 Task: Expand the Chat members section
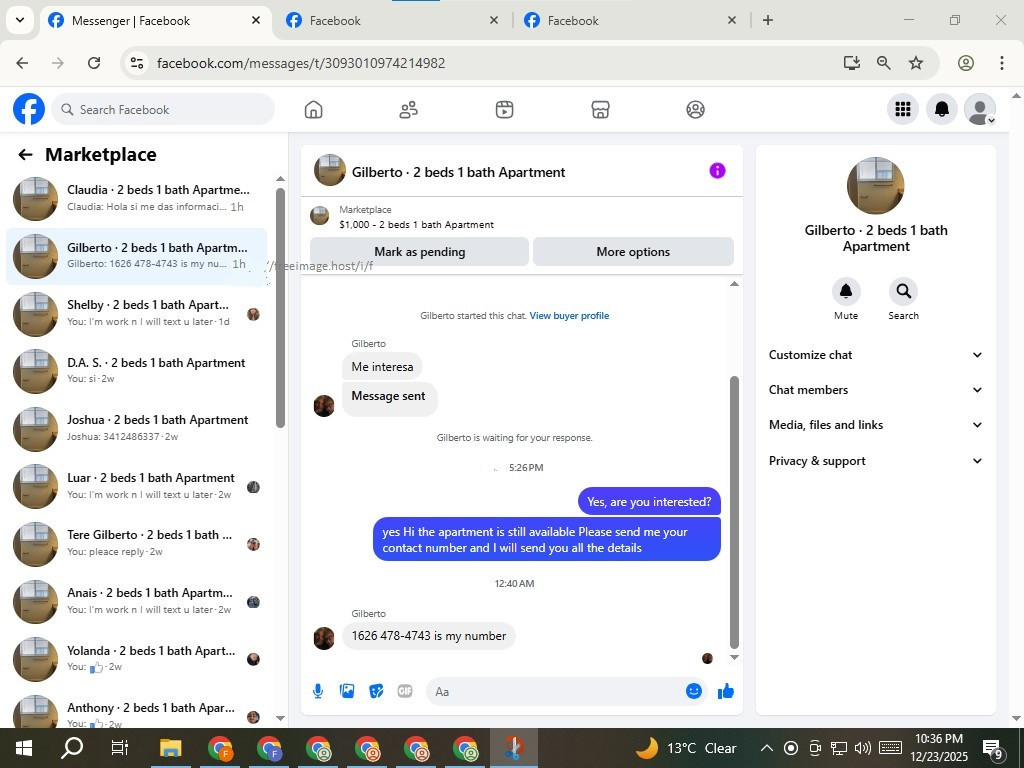875,390
